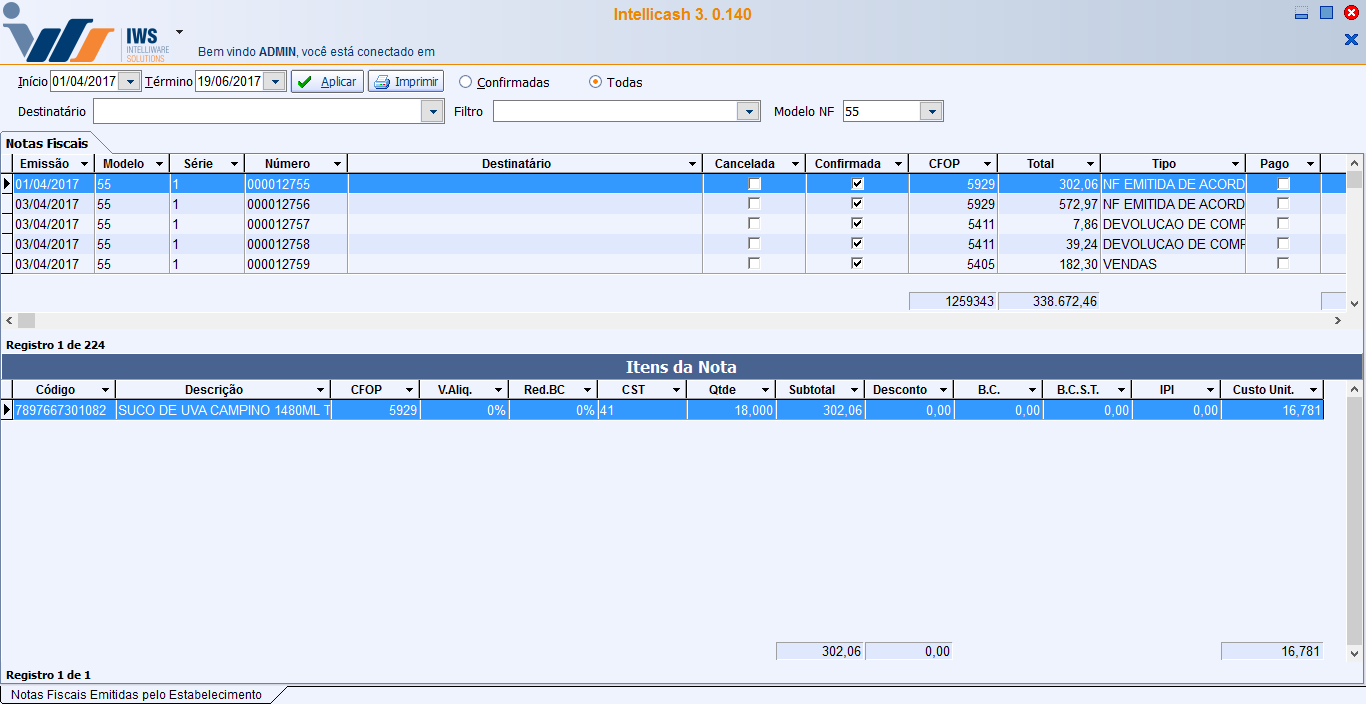Open the Custo Unit. column filter arrow
Image resolution: width=1366 pixels, height=704 pixels.
pos(1313,390)
